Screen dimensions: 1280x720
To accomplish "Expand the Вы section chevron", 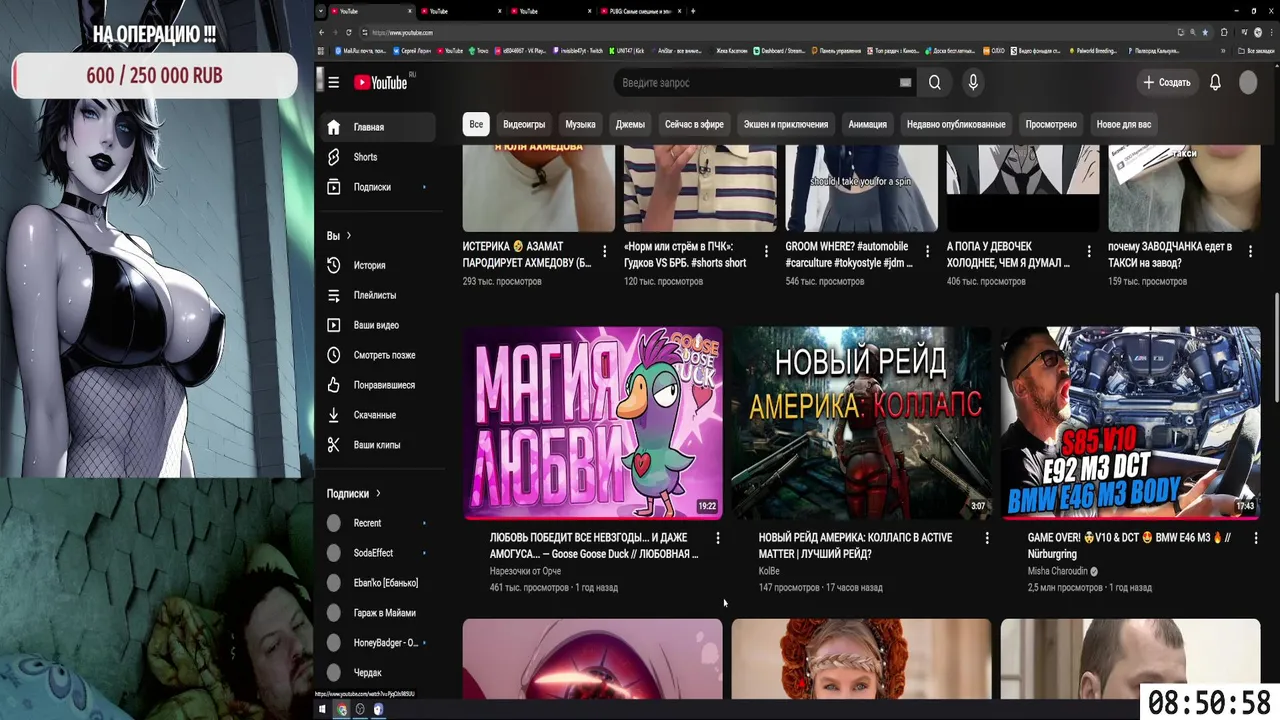I will point(348,236).
